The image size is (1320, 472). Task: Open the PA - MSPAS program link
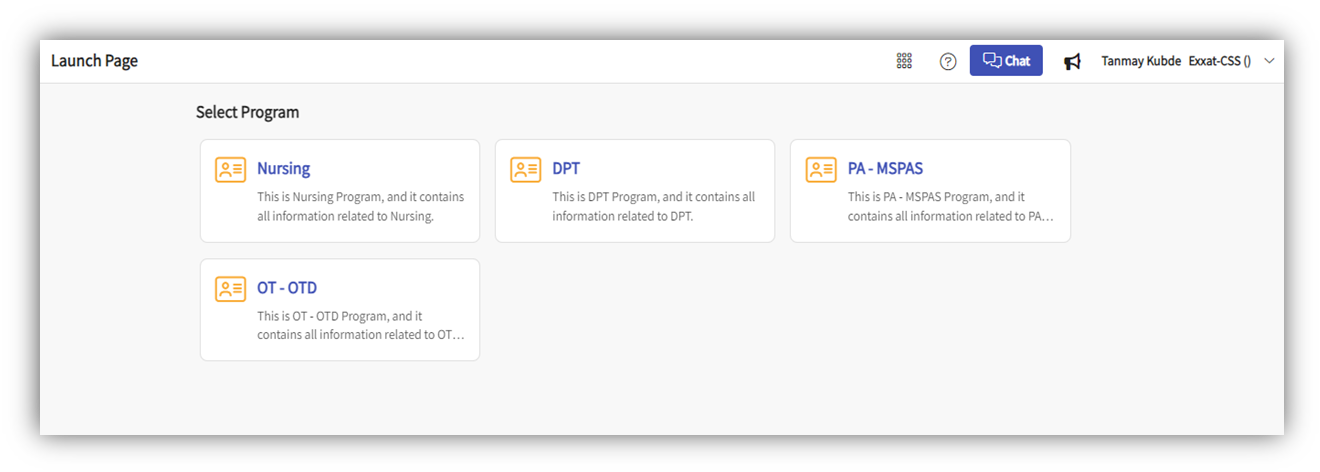point(885,169)
